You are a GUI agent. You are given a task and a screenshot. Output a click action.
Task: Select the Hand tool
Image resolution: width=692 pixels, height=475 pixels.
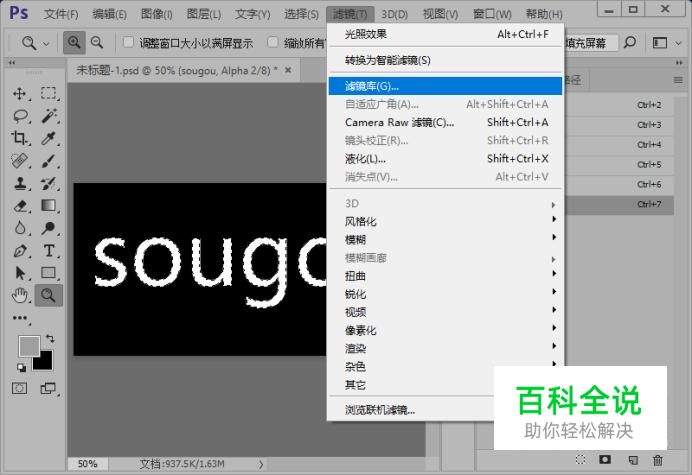tap(20, 295)
